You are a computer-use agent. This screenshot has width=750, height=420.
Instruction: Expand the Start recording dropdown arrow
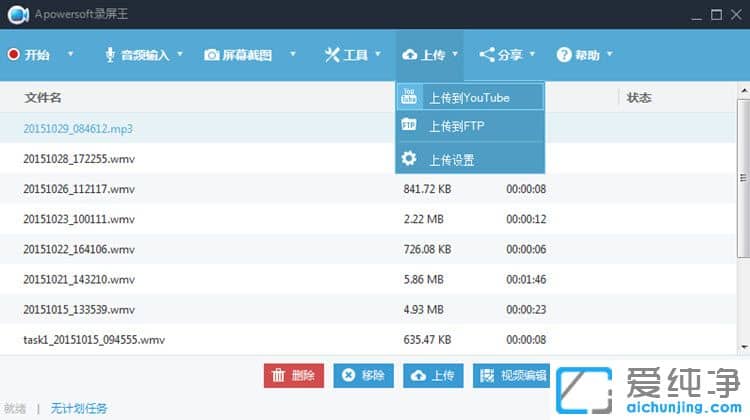(x=70, y=55)
